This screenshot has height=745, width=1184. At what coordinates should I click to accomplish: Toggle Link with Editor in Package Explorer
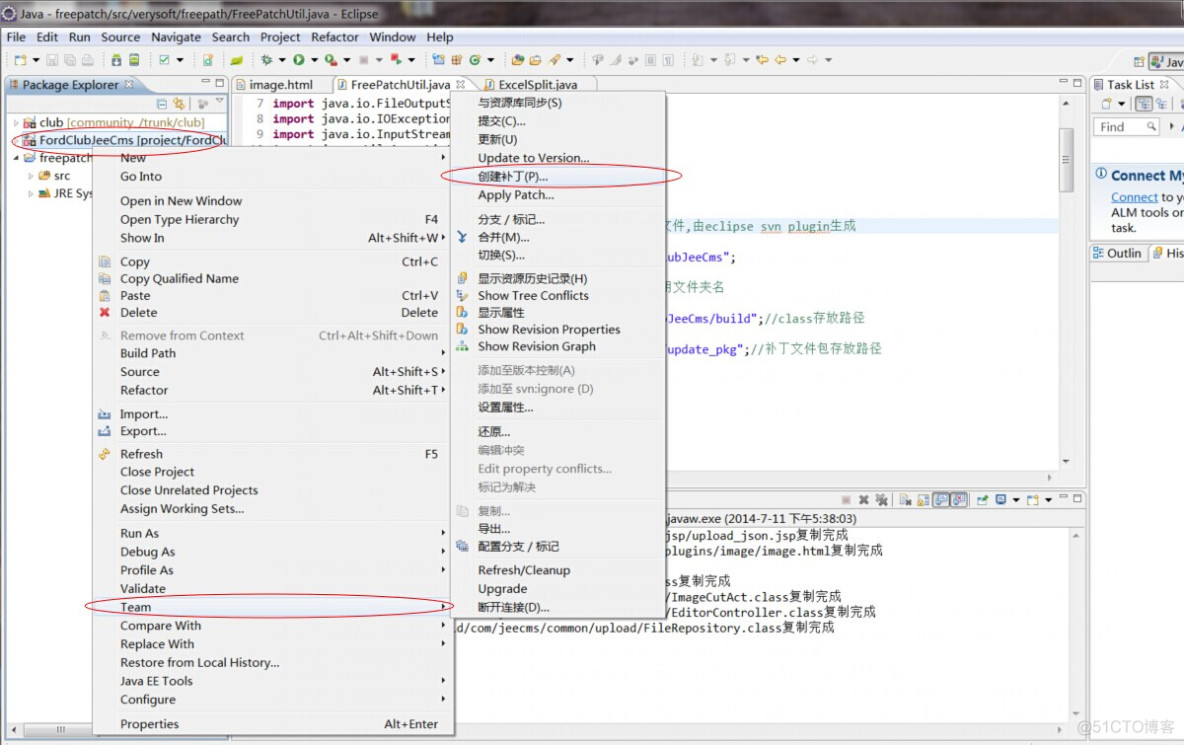point(179,104)
